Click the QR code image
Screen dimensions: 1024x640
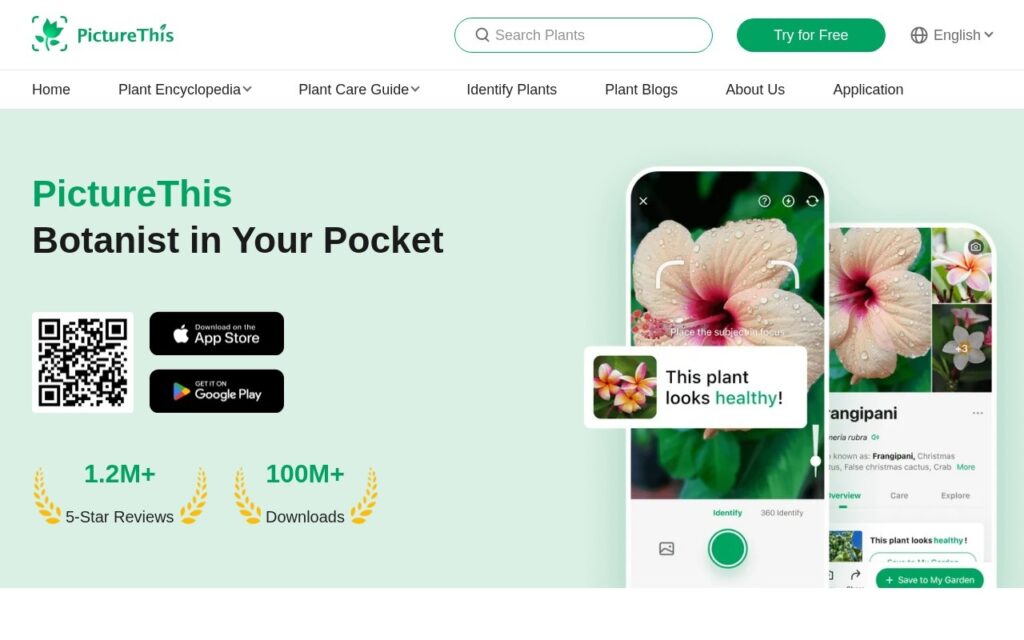(x=83, y=362)
